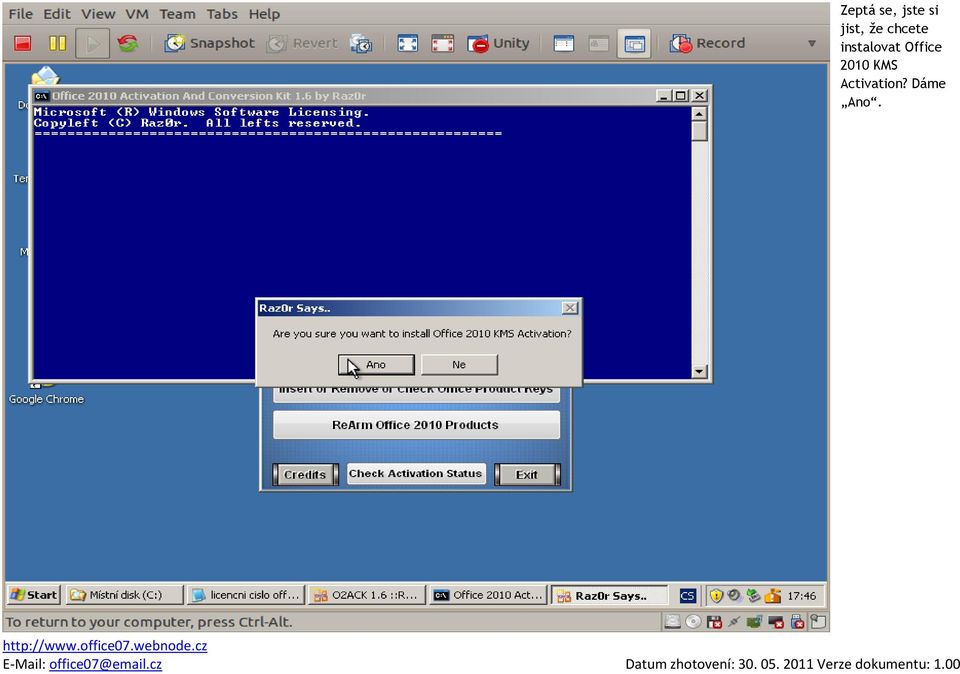Decline with the Ne button
The image size is (960, 674).
click(x=459, y=365)
